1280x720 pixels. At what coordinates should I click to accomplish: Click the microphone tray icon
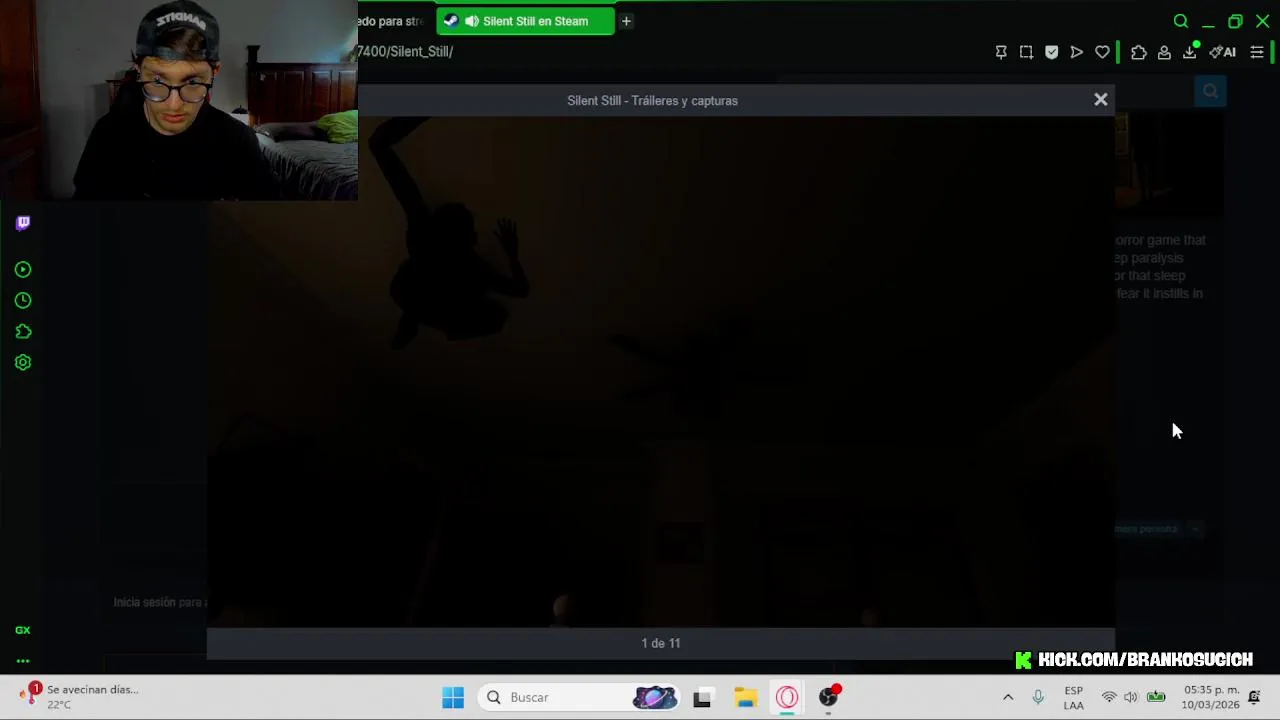pos(1038,697)
